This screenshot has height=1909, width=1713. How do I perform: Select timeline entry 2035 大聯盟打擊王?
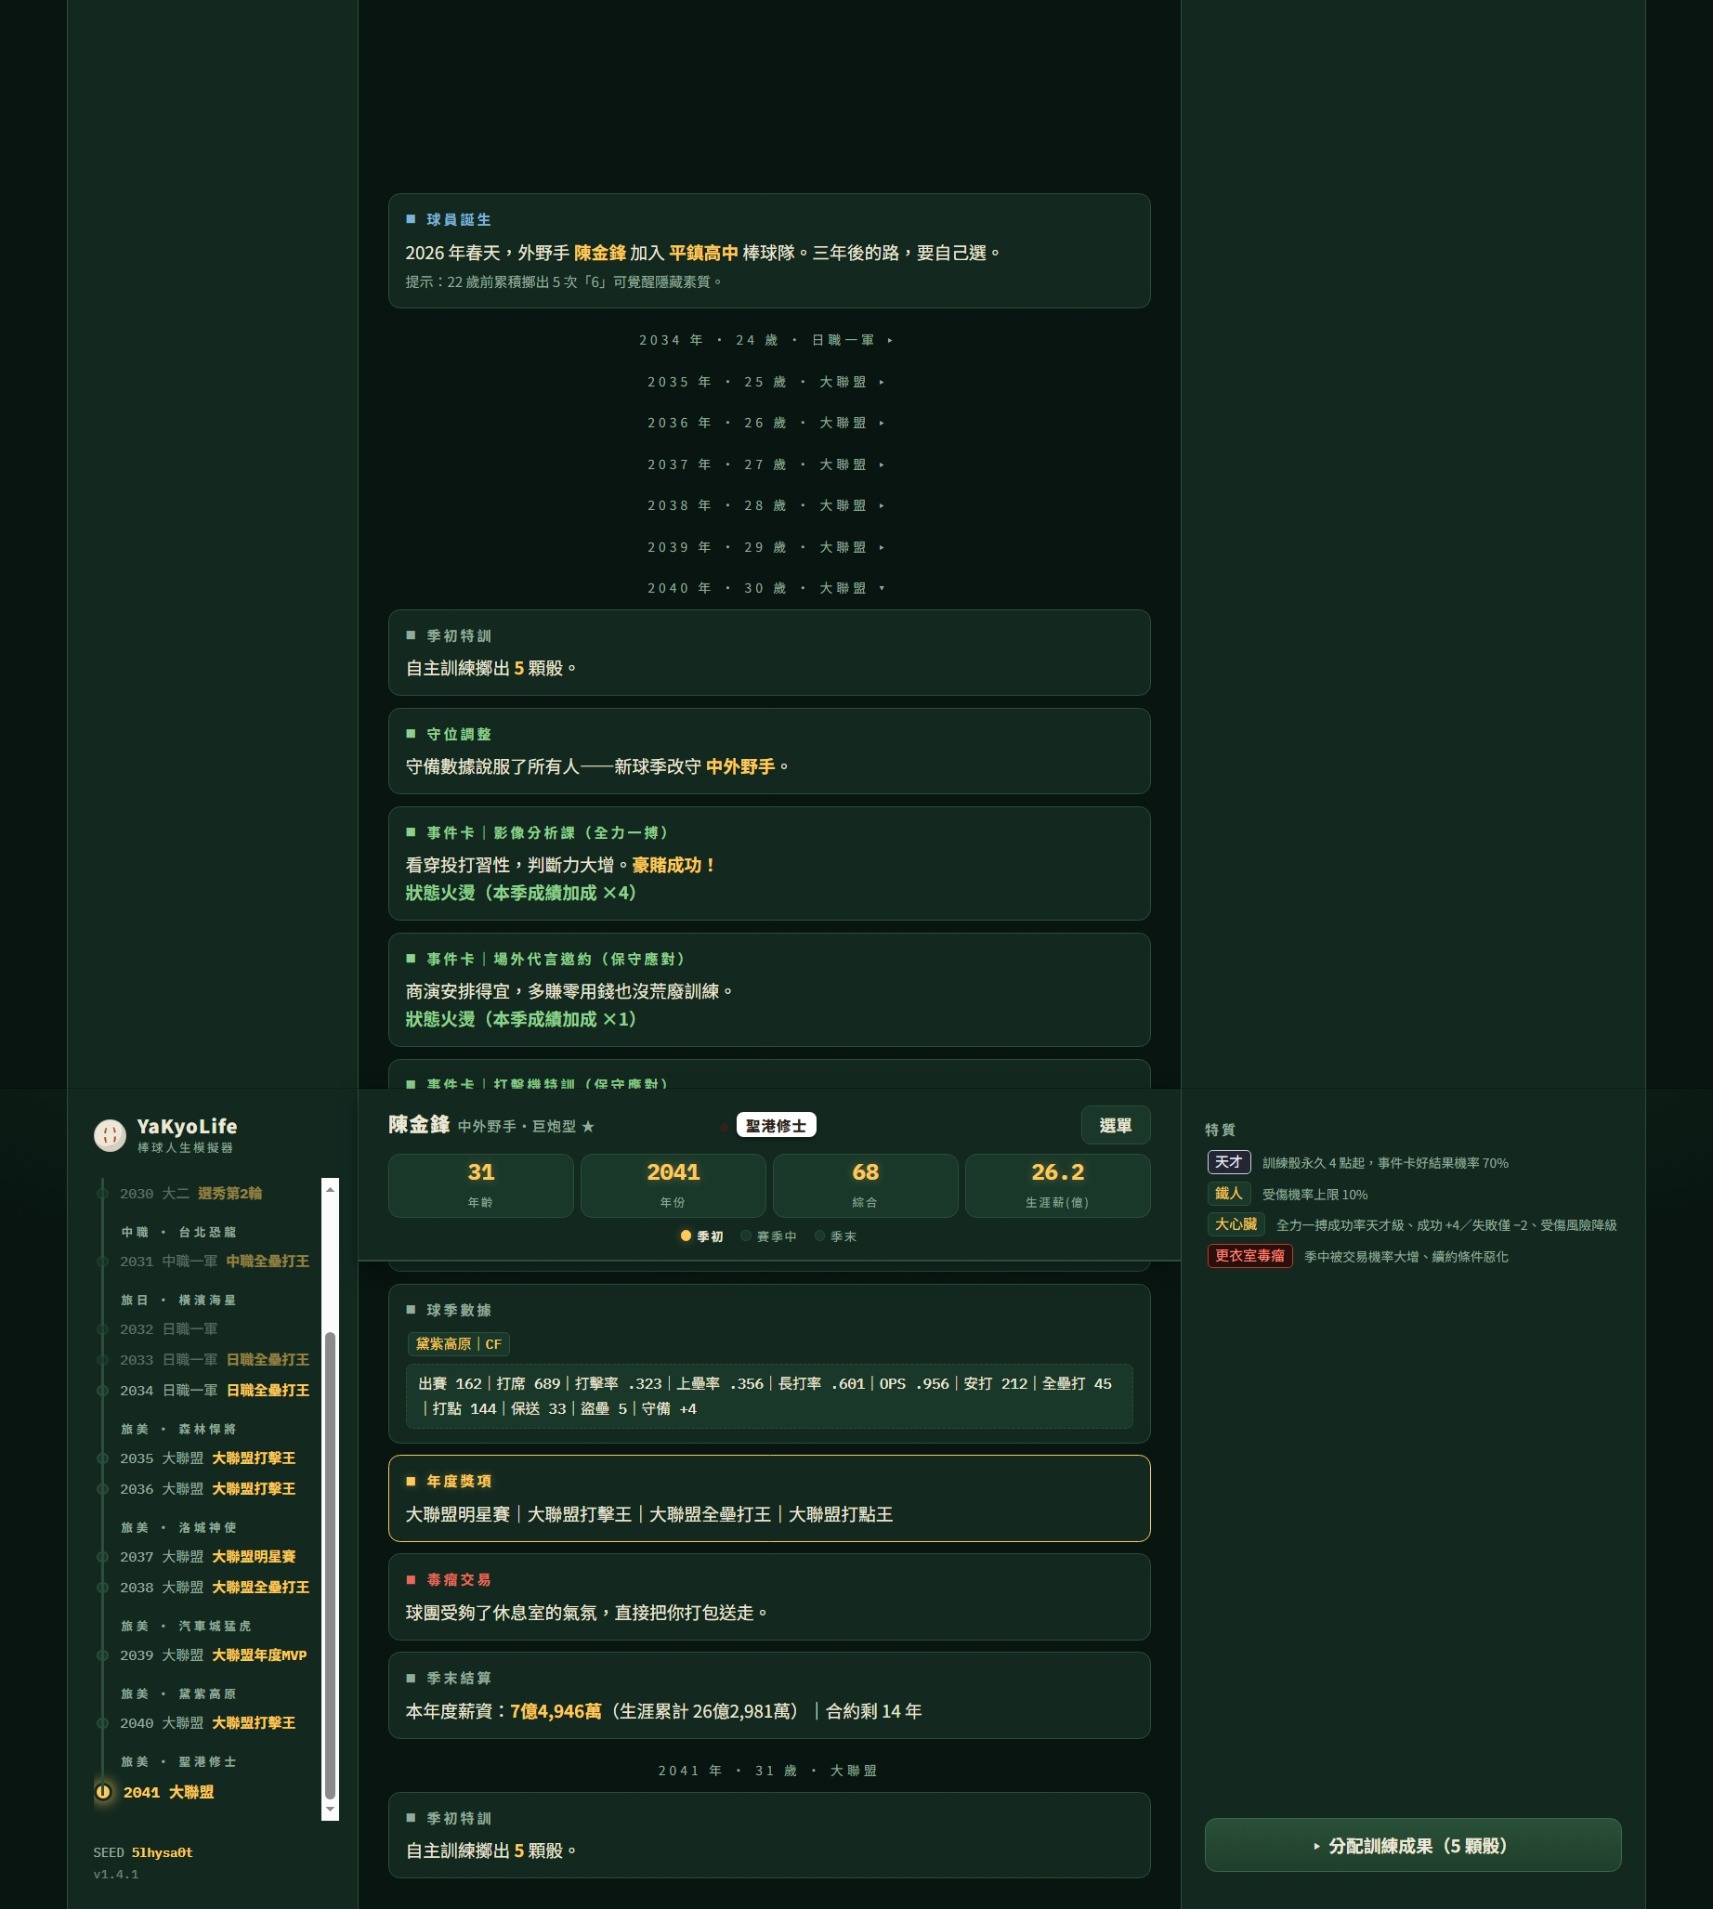click(207, 1458)
